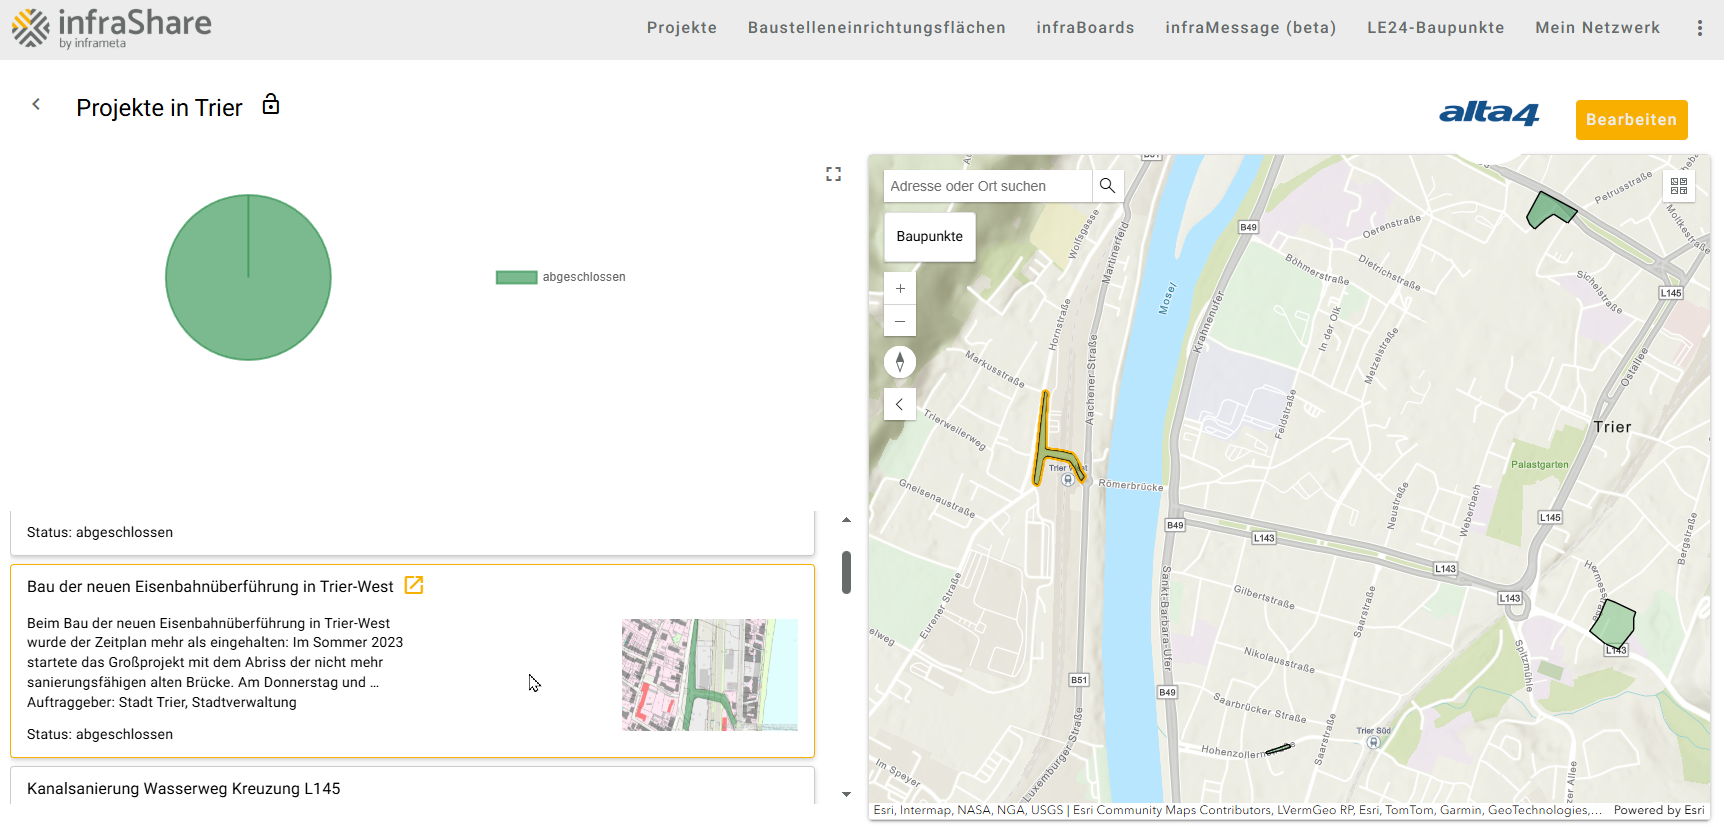Image resolution: width=1724 pixels, height=828 pixels.
Task: Click the Trier West station icon
Action: [x=1068, y=480]
